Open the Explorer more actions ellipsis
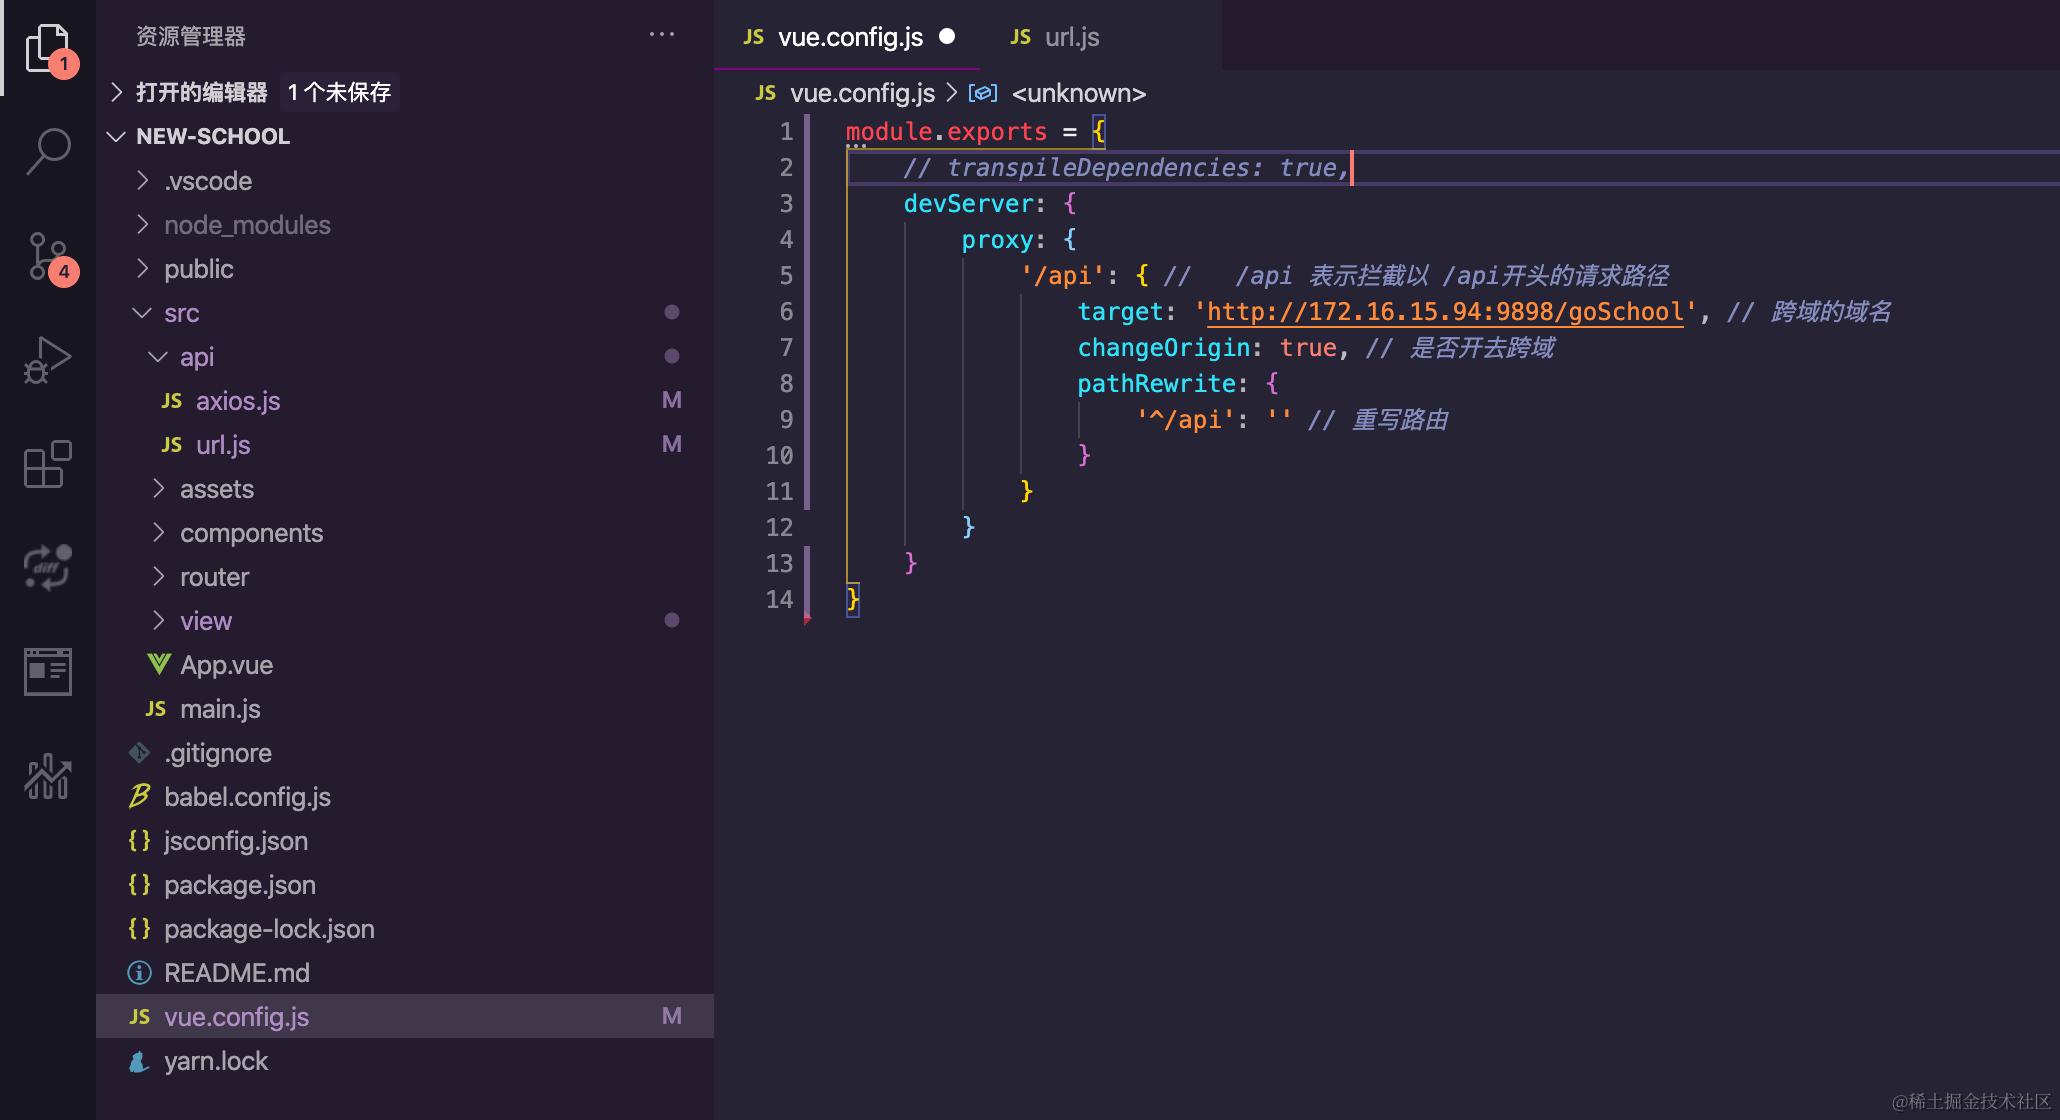 click(x=662, y=35)
